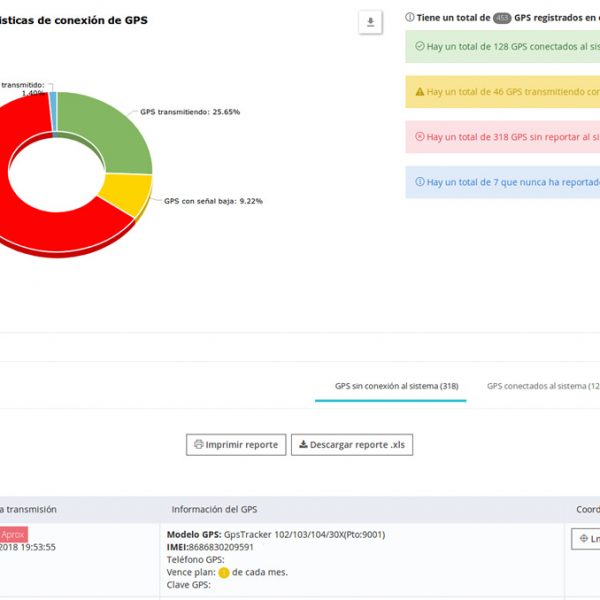
Task: Click the 'Información del GPS' column header
Action: pyautogui.click(x=214, y=509)
